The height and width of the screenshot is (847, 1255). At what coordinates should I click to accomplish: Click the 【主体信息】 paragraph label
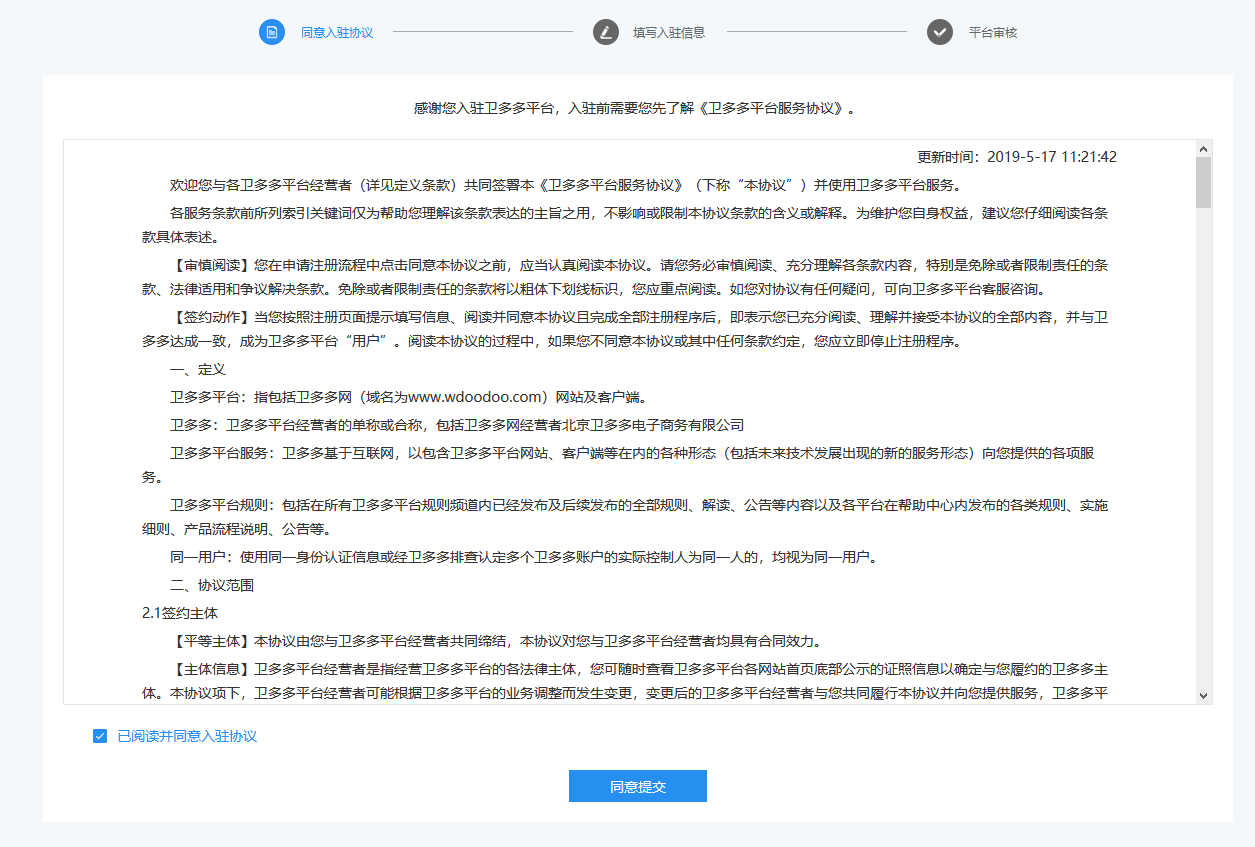(212, 668)
